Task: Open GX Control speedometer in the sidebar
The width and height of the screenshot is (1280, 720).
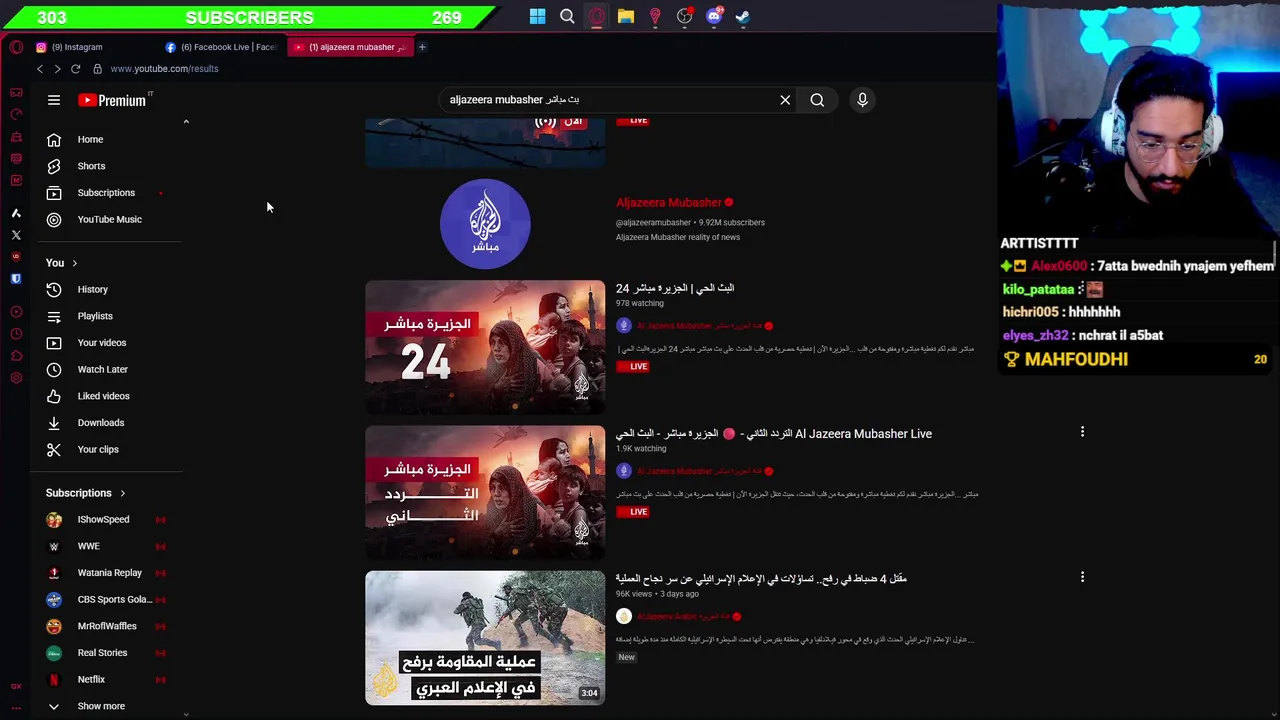Action: 16,114
